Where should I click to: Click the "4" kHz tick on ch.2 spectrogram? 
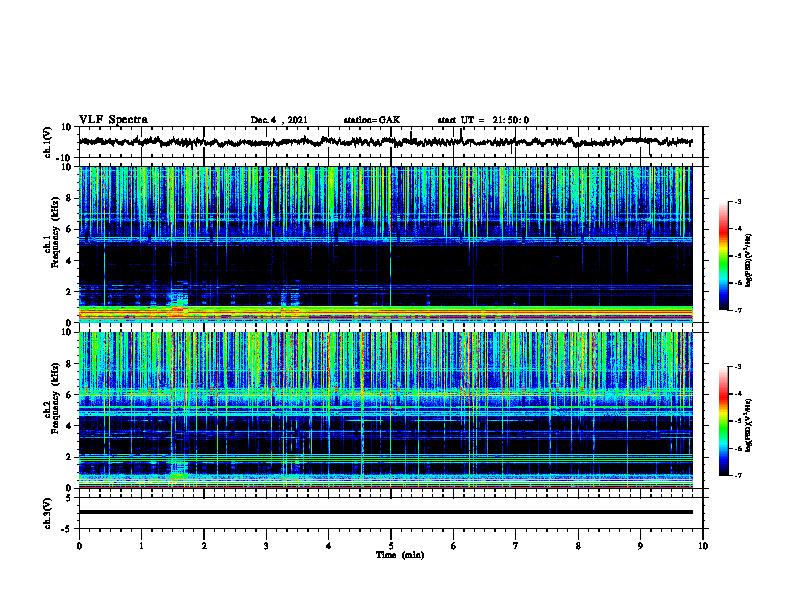[70, 426]
